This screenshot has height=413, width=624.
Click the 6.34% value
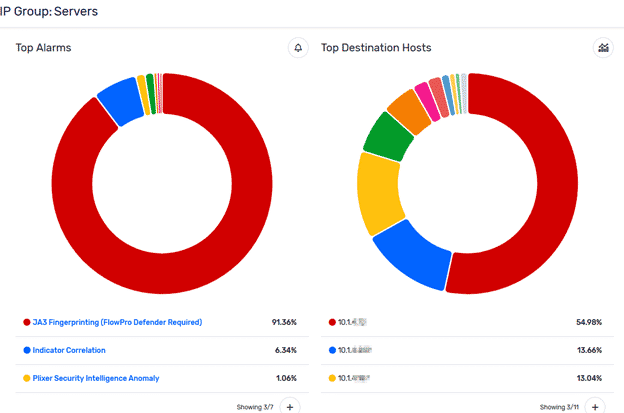pos(286,350)
